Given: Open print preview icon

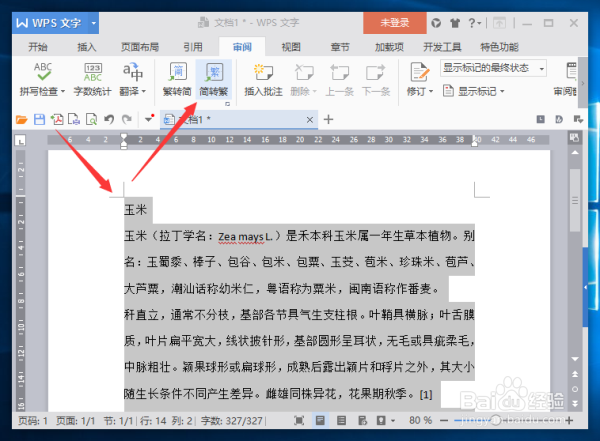Looking at the screenshot, I should coord(91,120).
